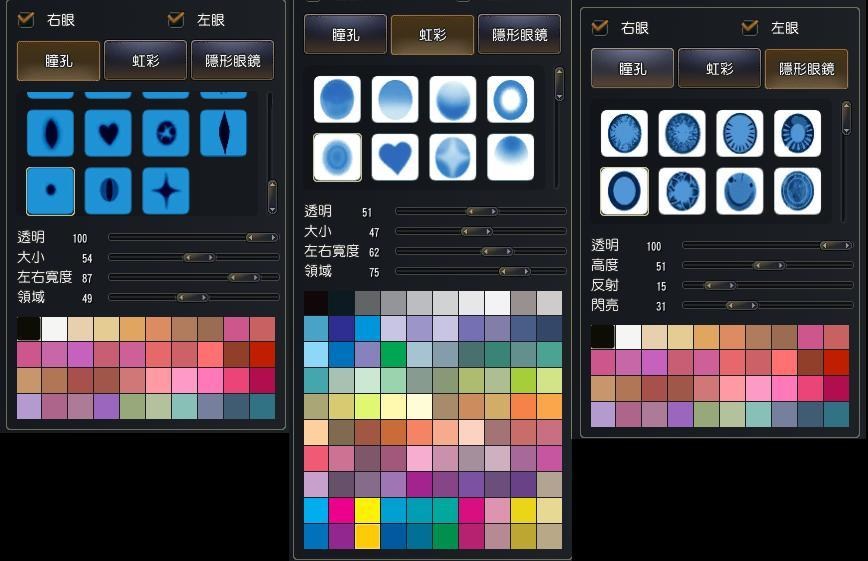
Task: Choose the bright red swatch in pupil palette
Action: (x=262, y=354)
